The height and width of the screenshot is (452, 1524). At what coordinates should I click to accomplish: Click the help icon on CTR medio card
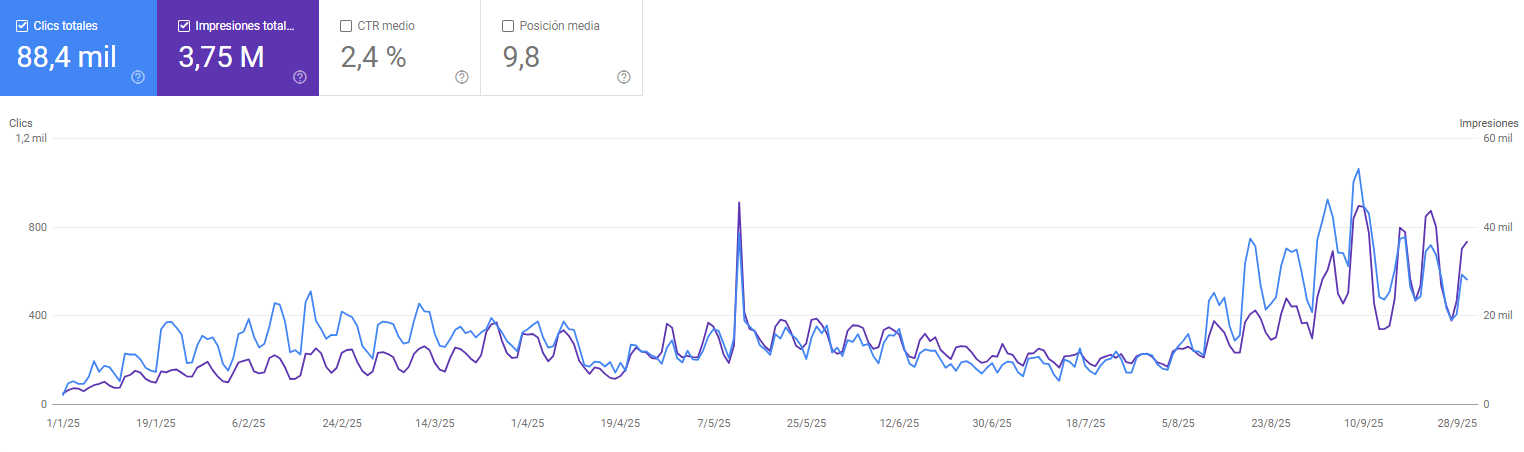pyautogui.click(x=462, y=77)
